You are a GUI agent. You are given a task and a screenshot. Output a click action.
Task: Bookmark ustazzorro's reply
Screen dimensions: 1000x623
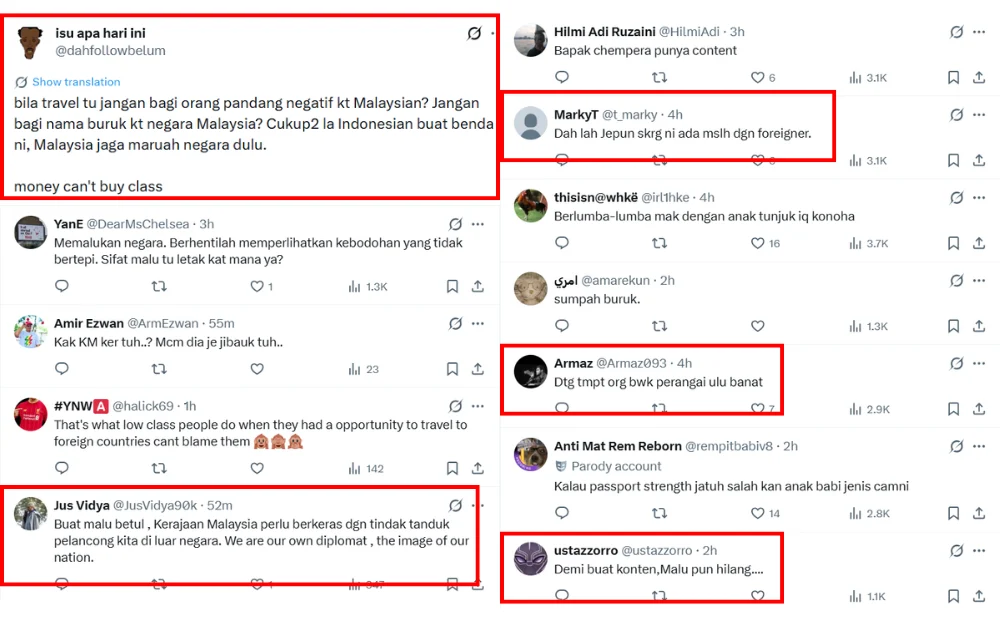953,596
